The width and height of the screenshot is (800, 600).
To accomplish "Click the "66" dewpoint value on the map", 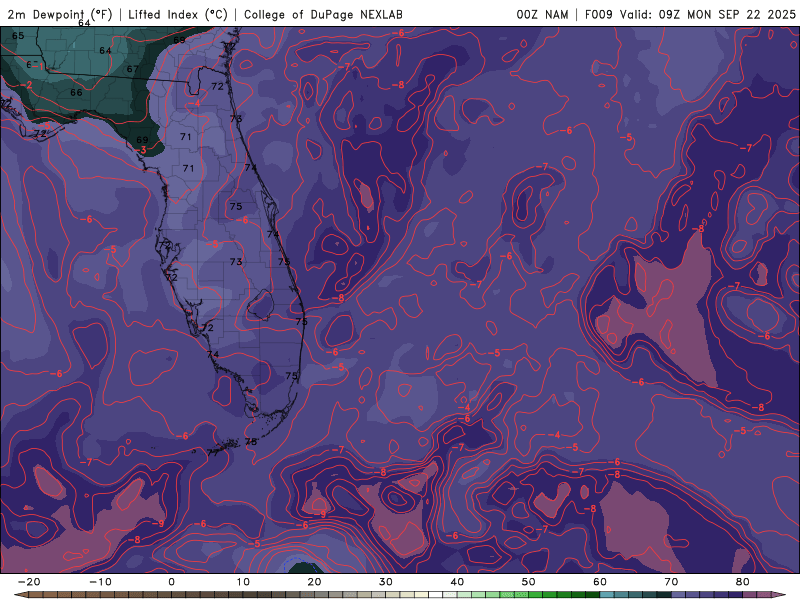I will tap(76, 92).
